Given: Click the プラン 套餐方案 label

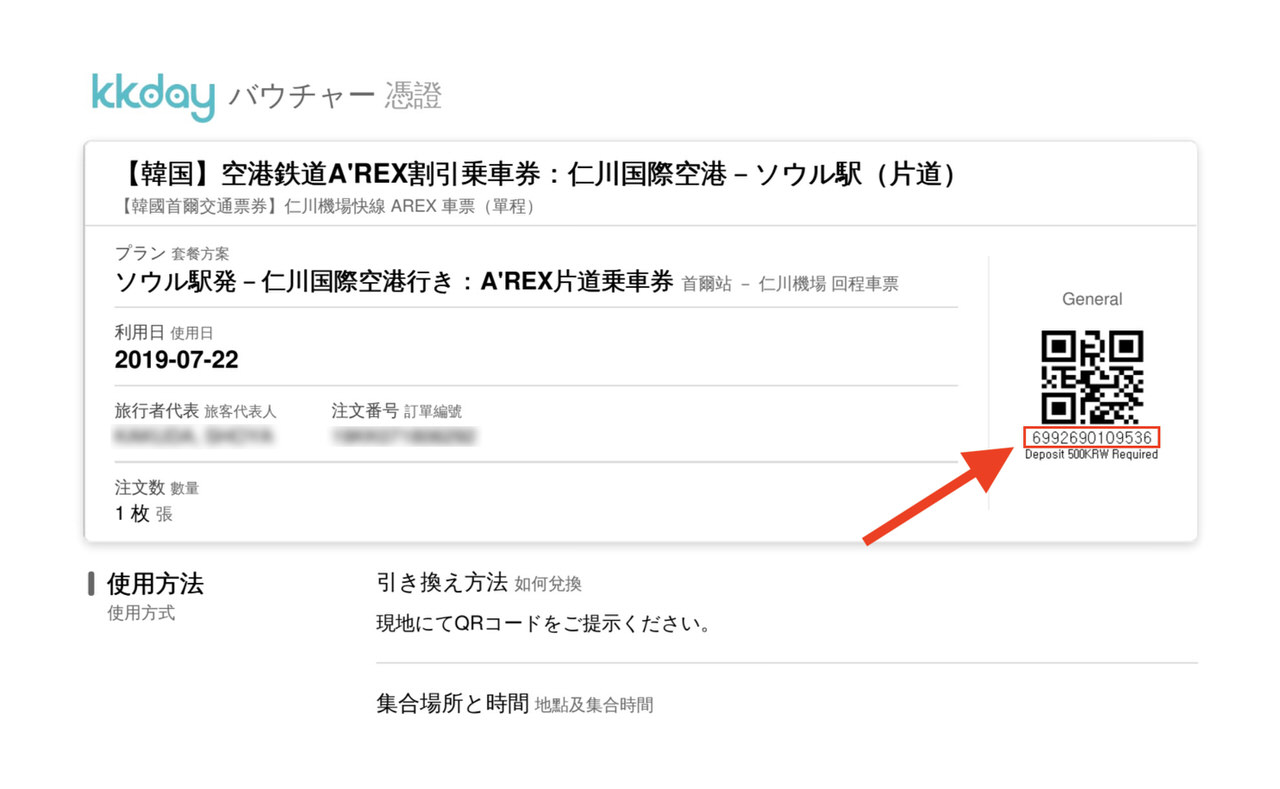Looking at the screenshot, I should point(172,254).
